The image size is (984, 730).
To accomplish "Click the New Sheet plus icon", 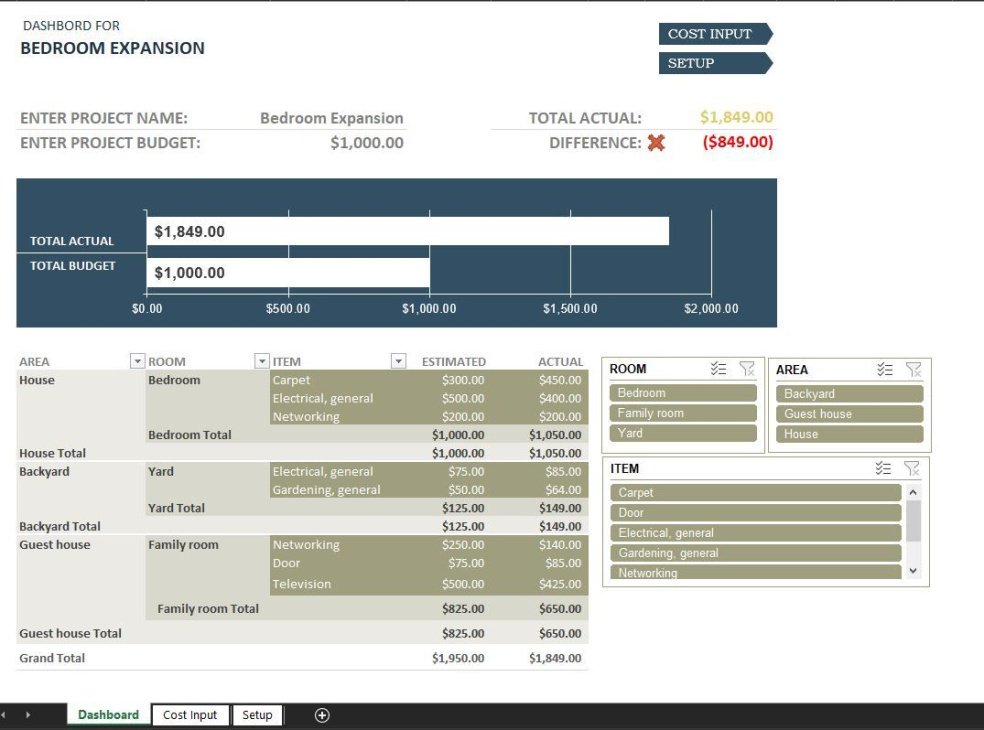I will tap(322, 714).
